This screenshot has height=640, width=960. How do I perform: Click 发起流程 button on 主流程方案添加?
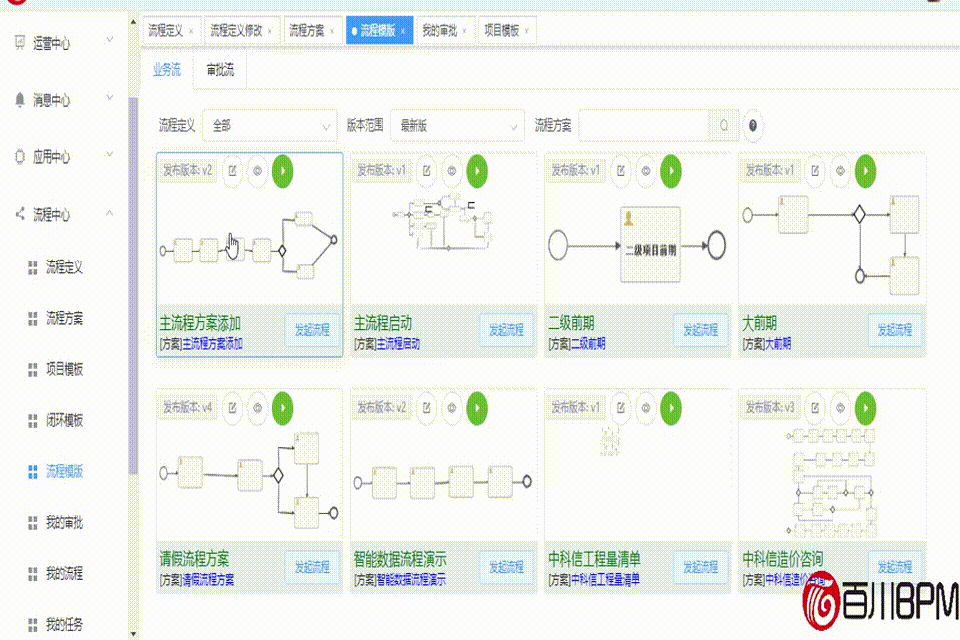[x=311, y=330]
